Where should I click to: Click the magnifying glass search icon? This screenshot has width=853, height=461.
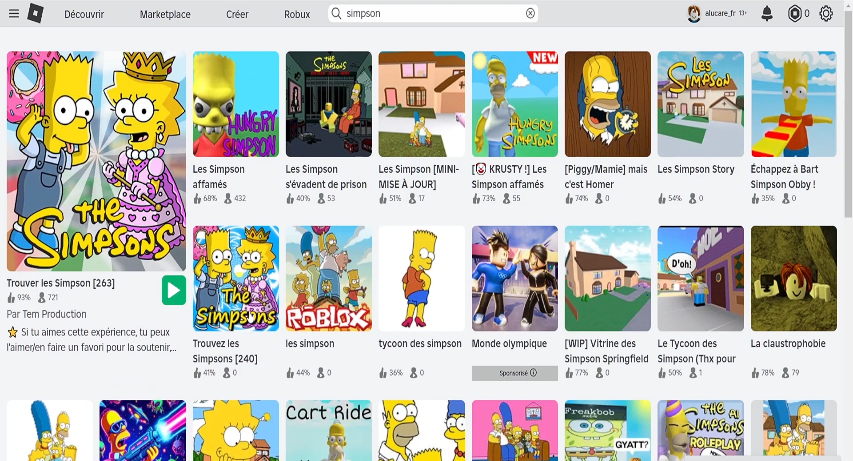pyautogui.click(x=337, y=14)
